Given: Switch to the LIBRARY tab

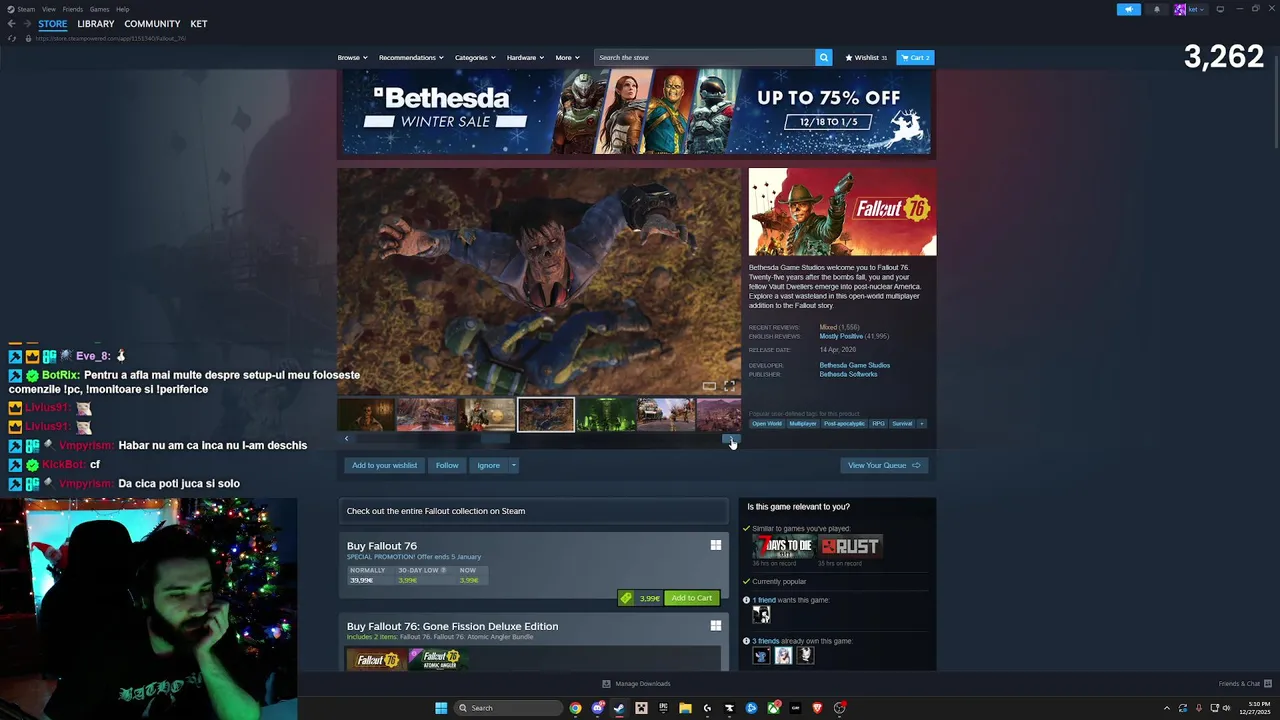Looking at the screenshot, I should pos(96,24).
